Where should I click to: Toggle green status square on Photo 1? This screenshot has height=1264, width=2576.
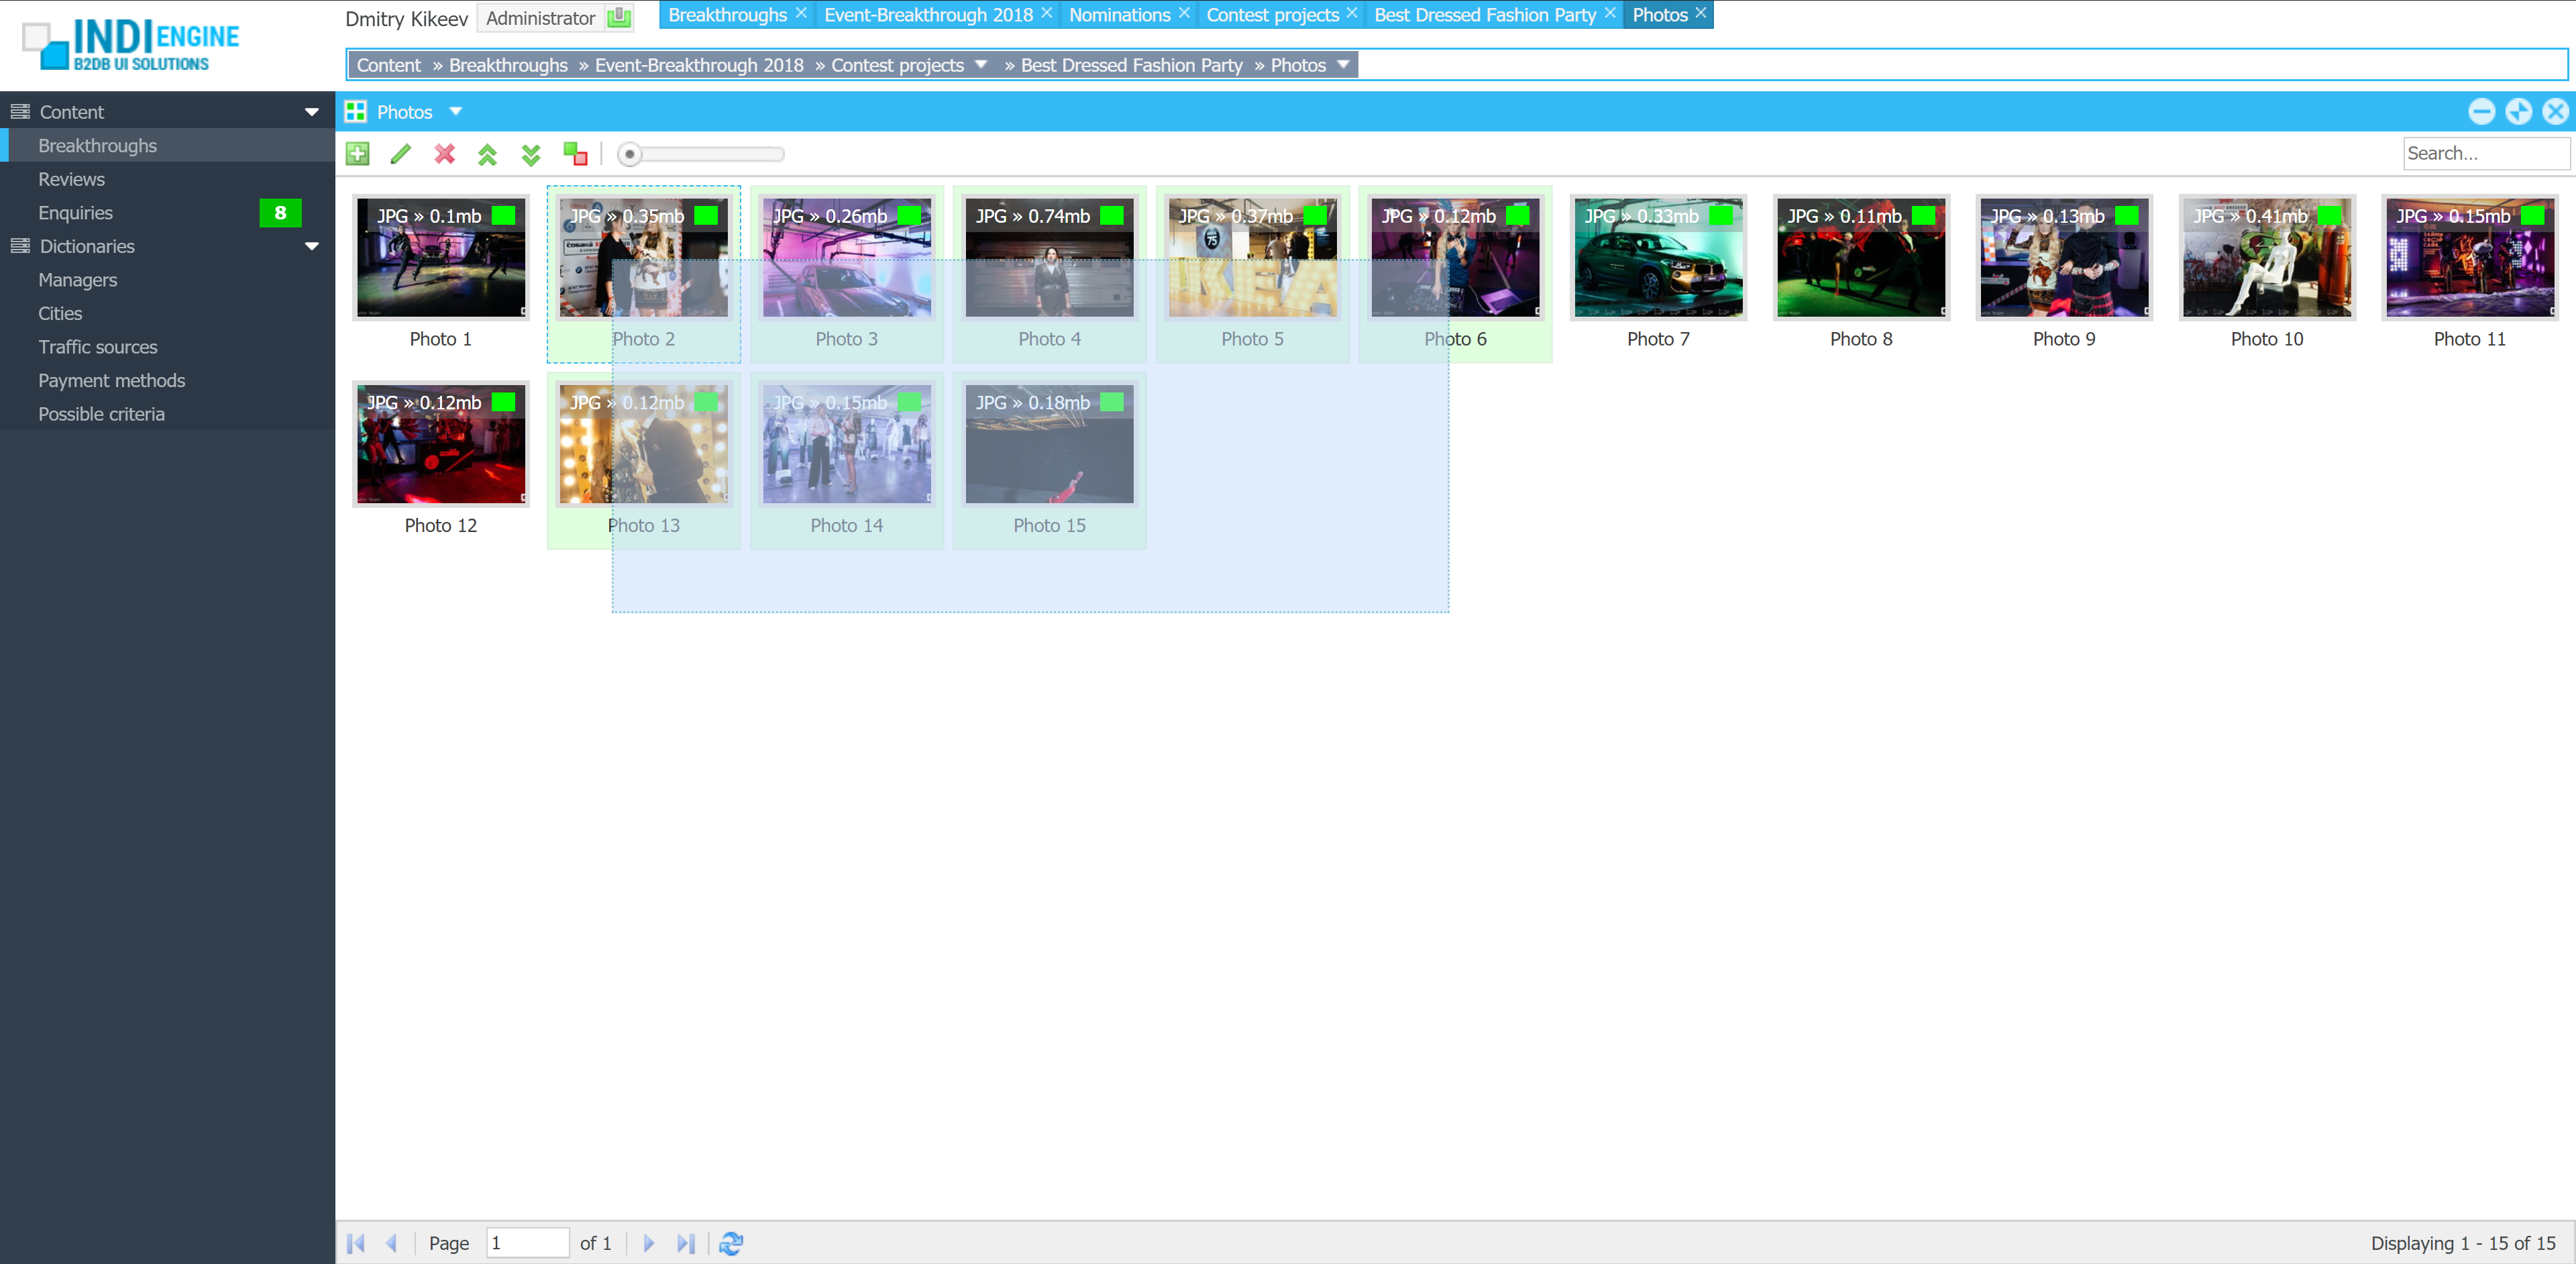coord(504,215)
